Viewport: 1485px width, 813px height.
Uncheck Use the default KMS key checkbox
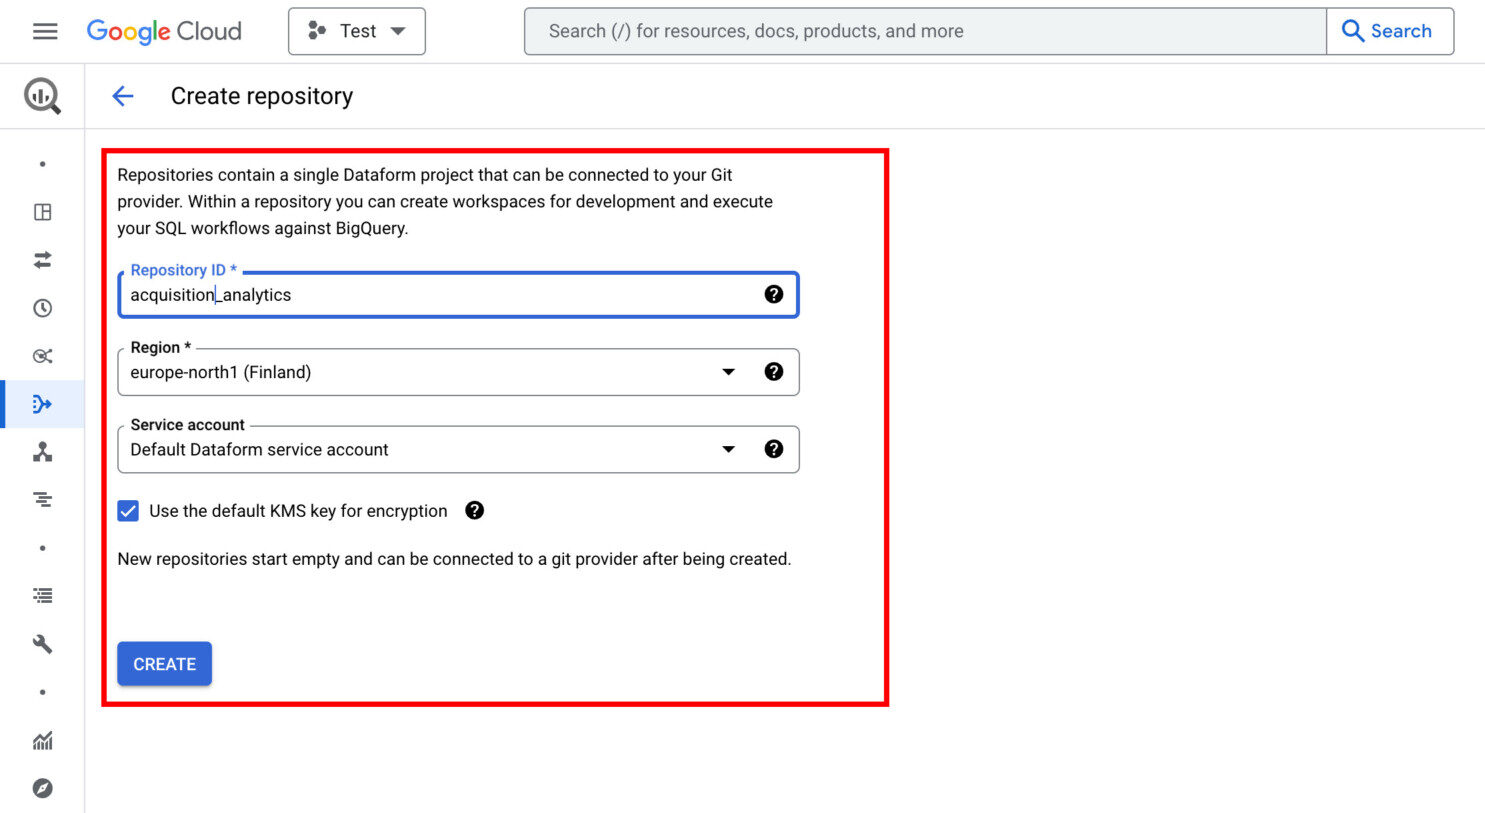click(128, 511)
